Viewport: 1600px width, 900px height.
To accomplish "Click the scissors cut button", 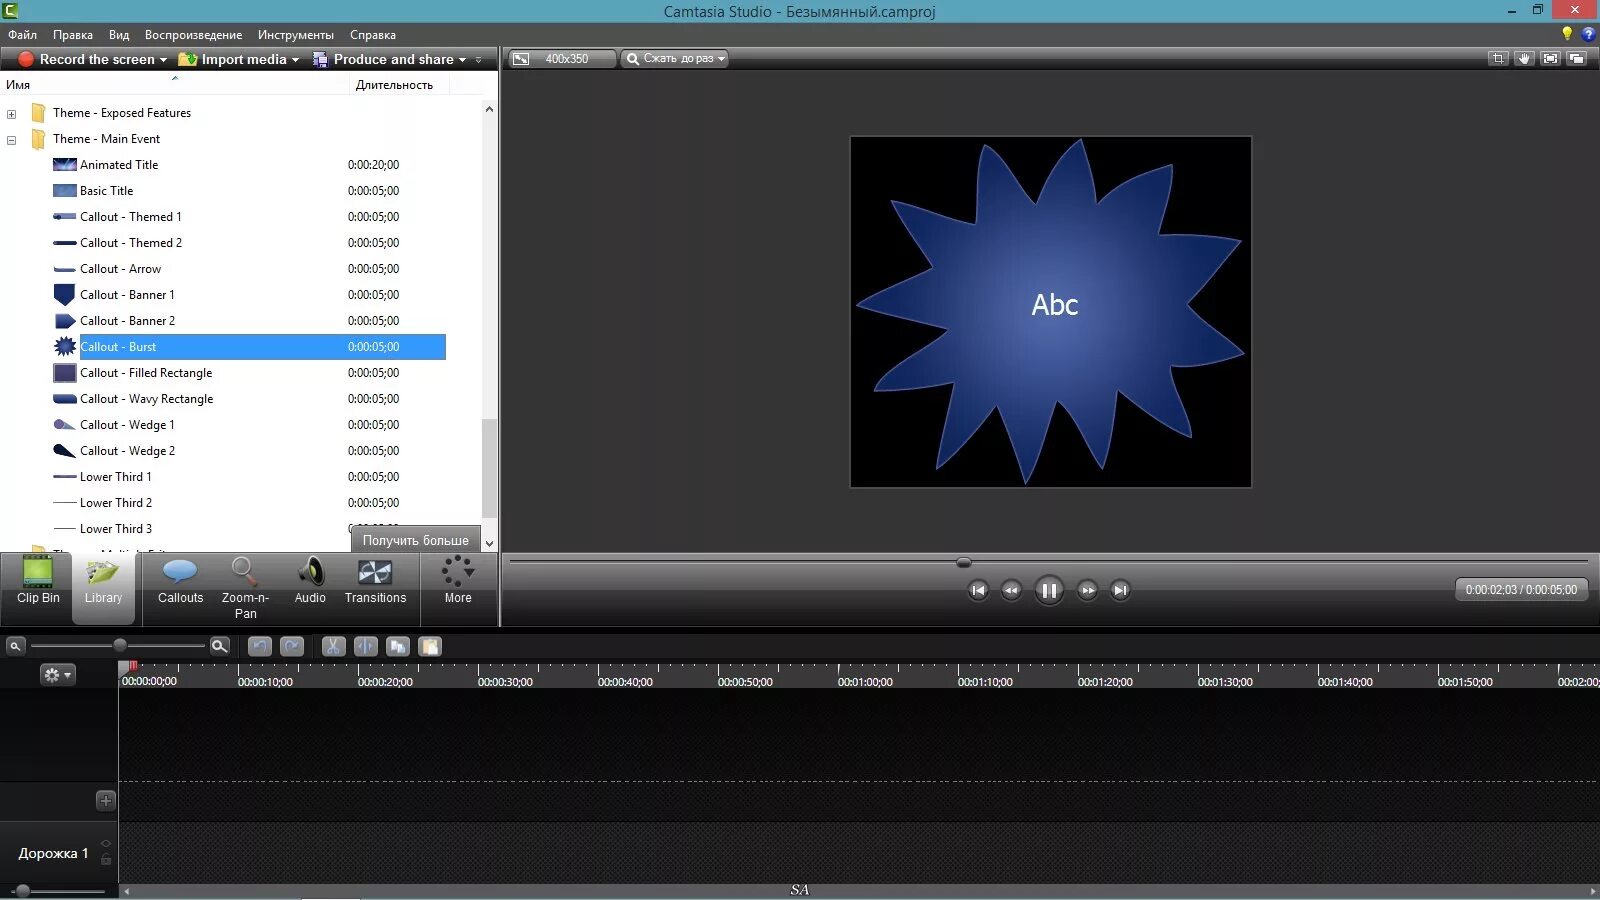I will (333, 646).
